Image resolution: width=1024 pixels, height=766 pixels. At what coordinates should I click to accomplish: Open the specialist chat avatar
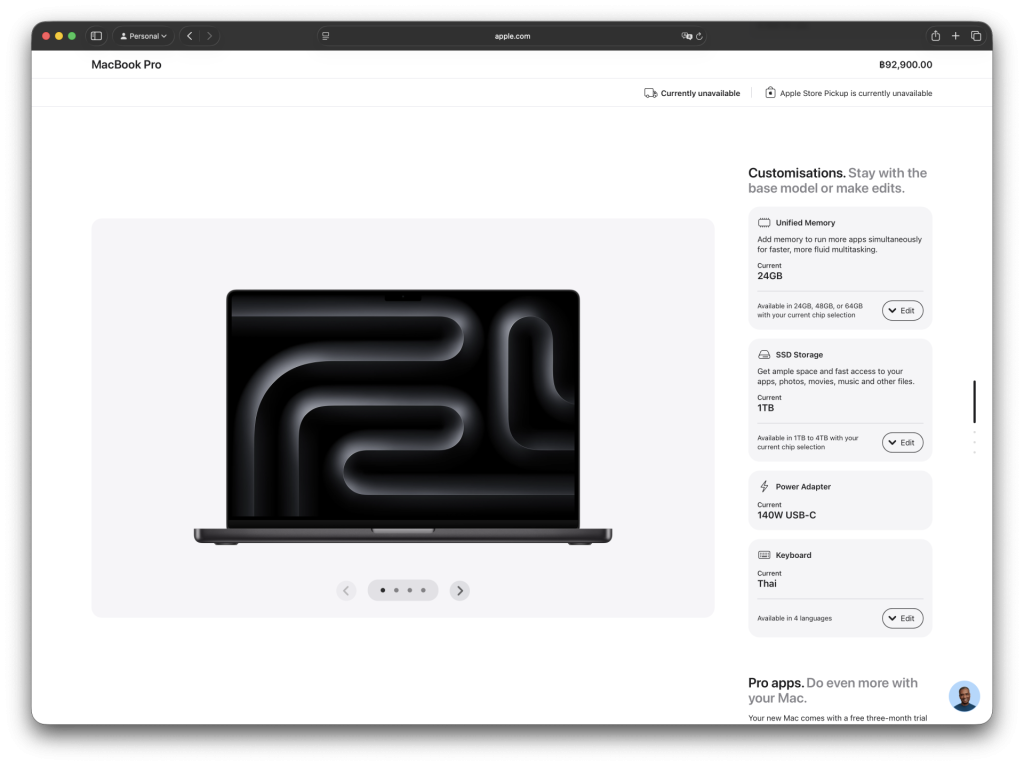964,696
